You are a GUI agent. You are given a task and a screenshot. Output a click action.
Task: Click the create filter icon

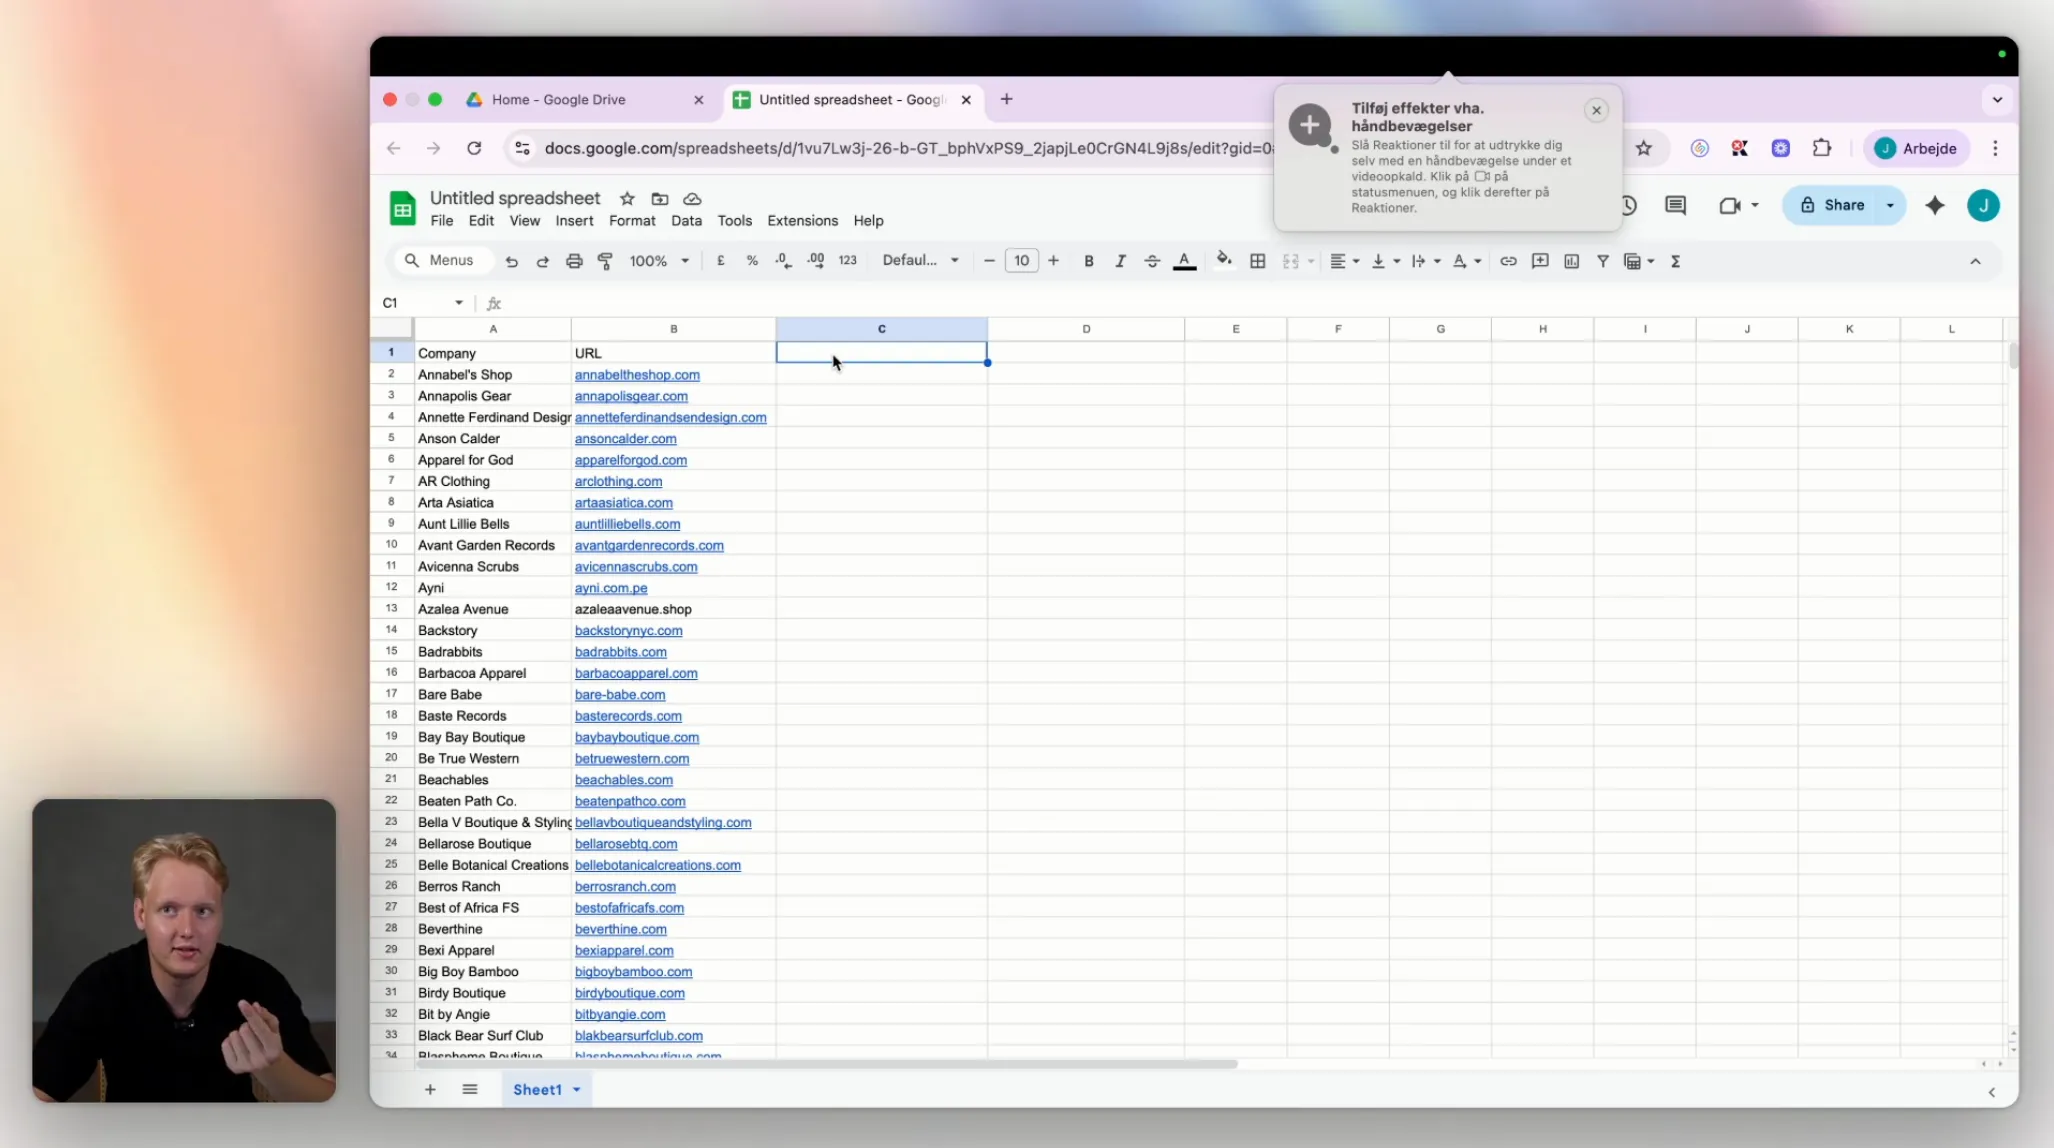(1602, 261)
